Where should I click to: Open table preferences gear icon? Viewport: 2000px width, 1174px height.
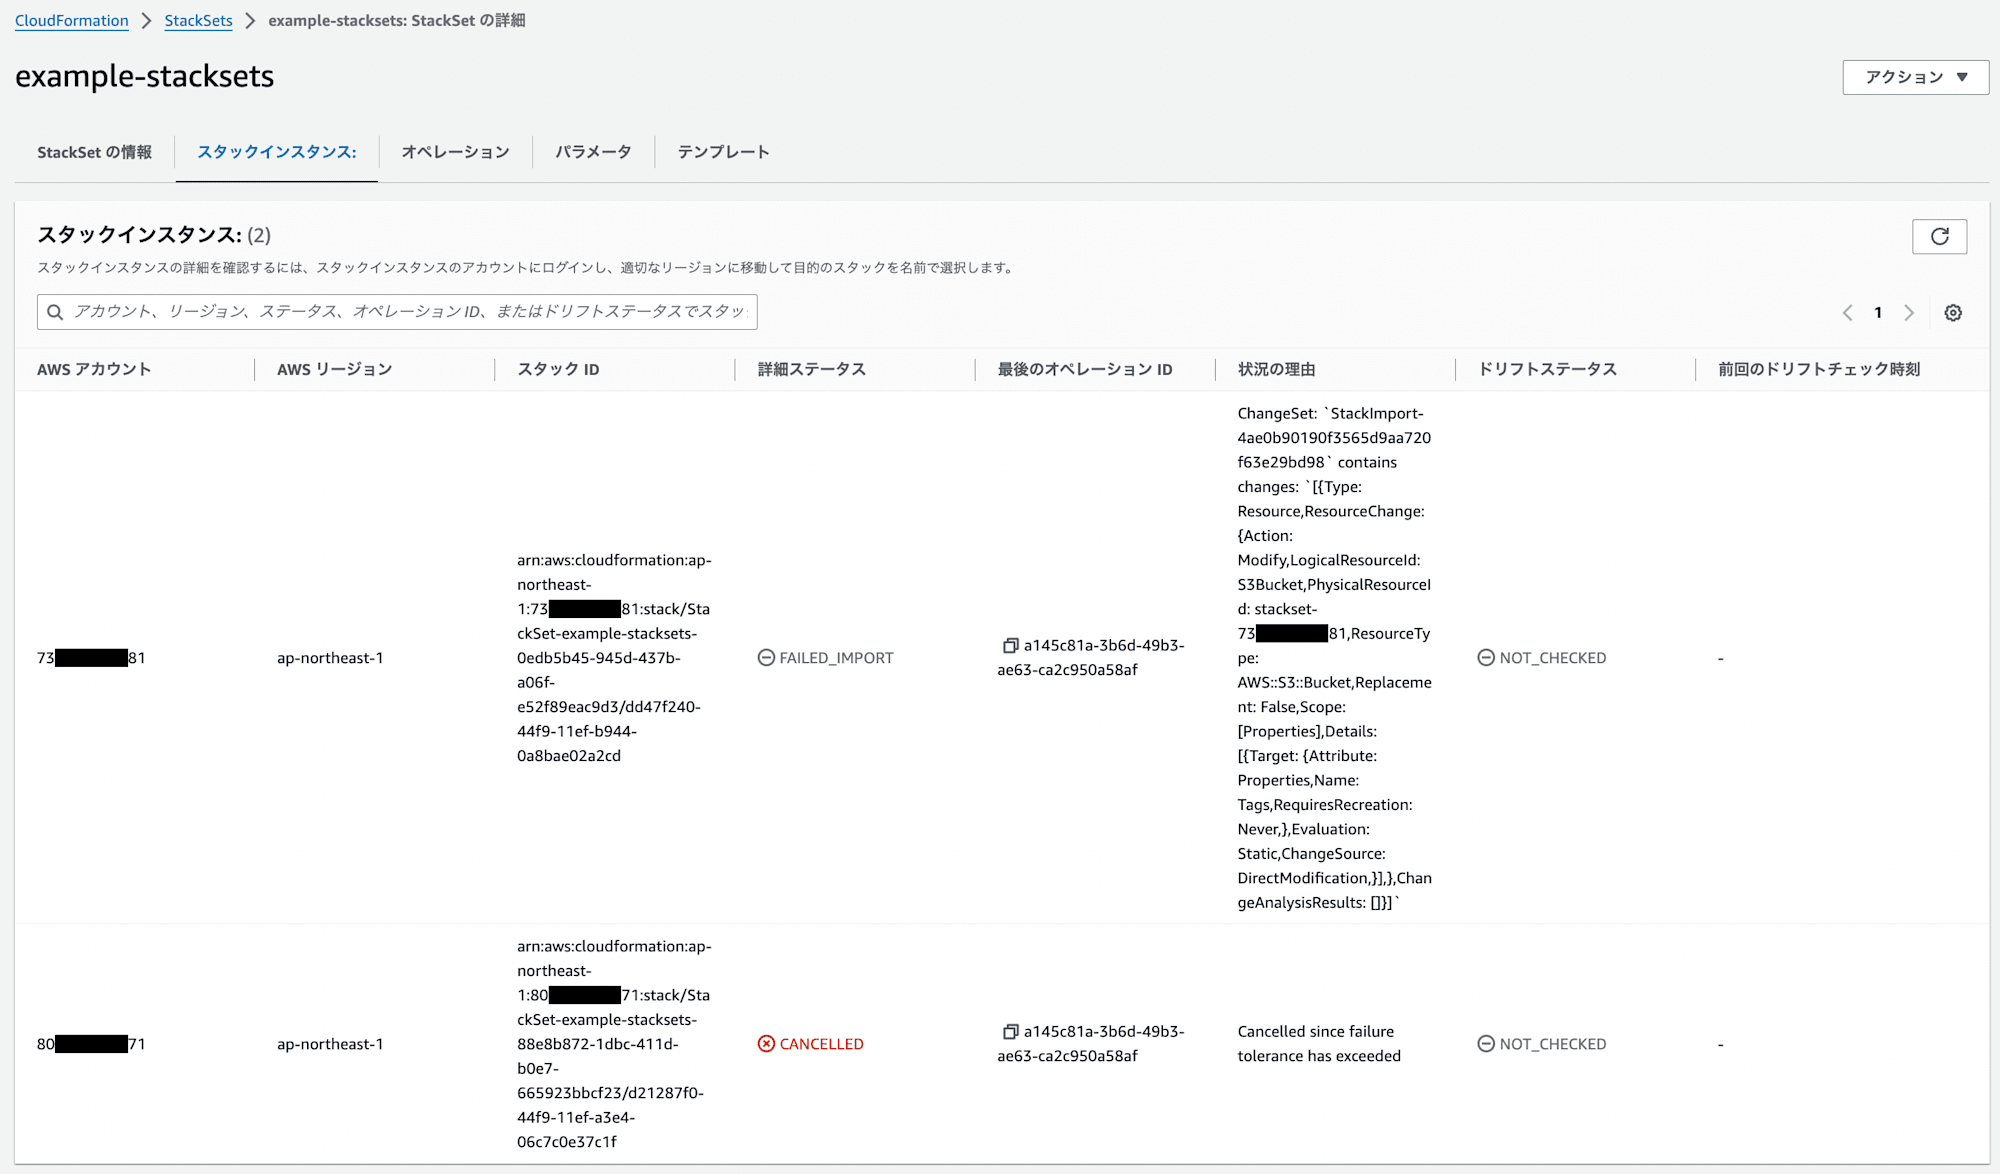[x=1953, y=313]
